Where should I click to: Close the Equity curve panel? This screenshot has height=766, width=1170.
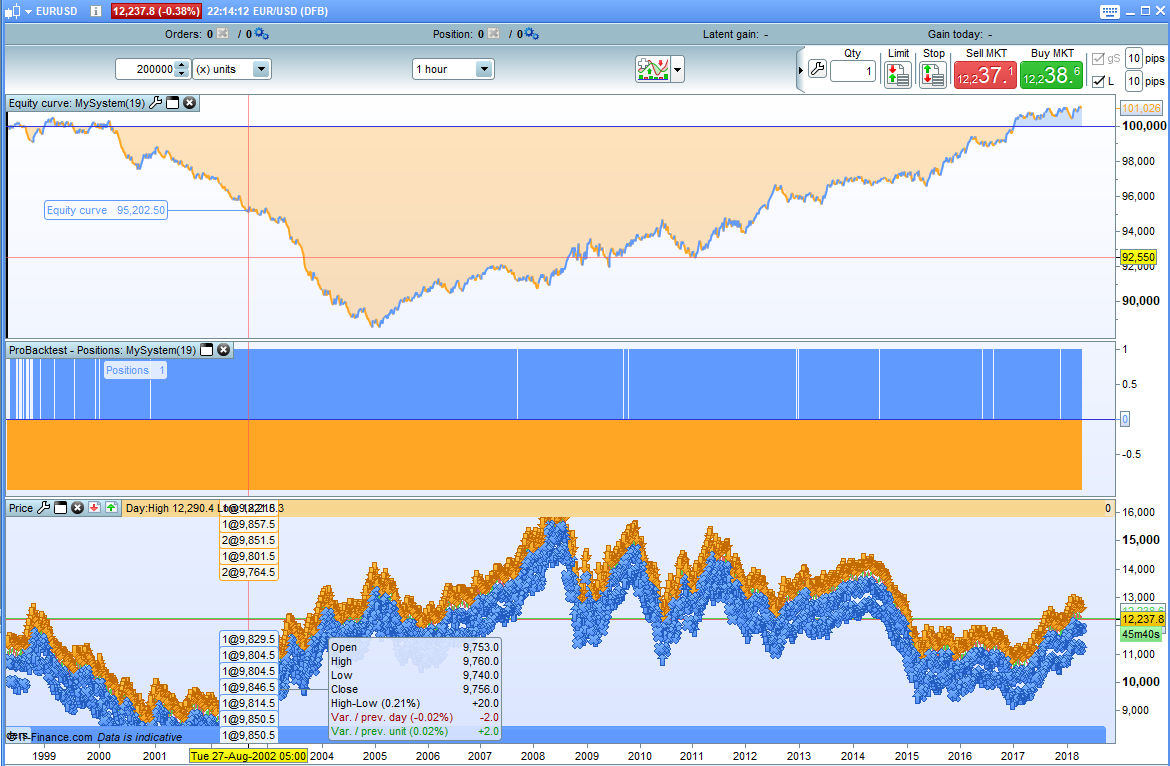click(190, 103)
